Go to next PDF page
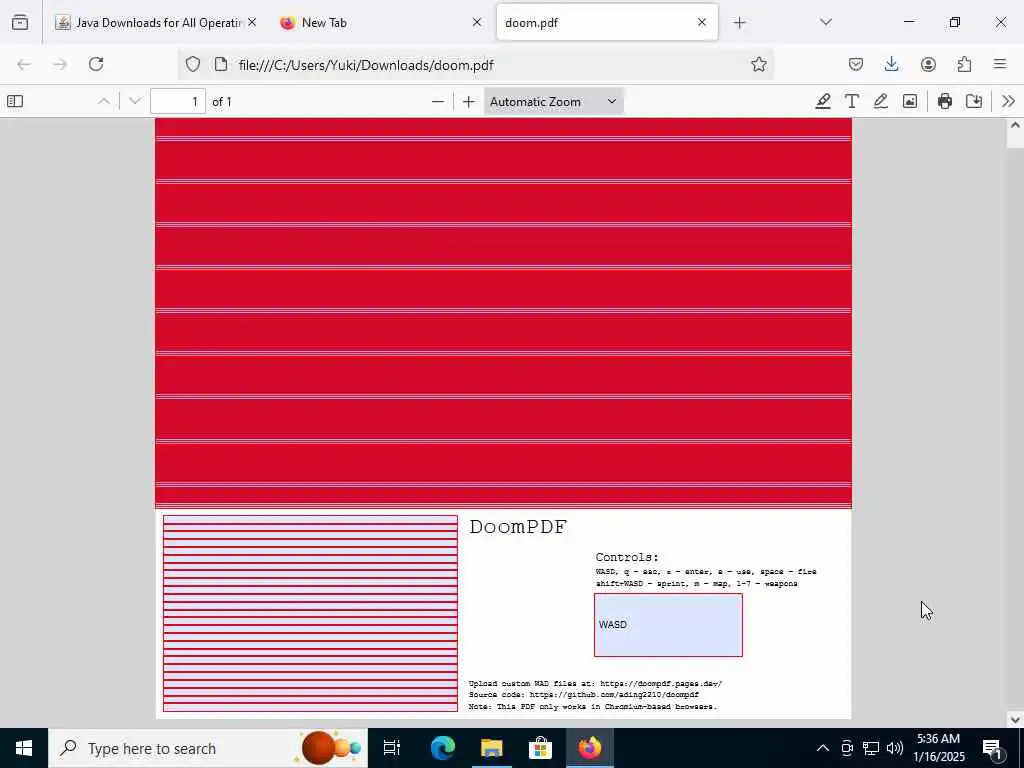The width and height of the screenshot is (1024, 768). [x=135, y=101]
